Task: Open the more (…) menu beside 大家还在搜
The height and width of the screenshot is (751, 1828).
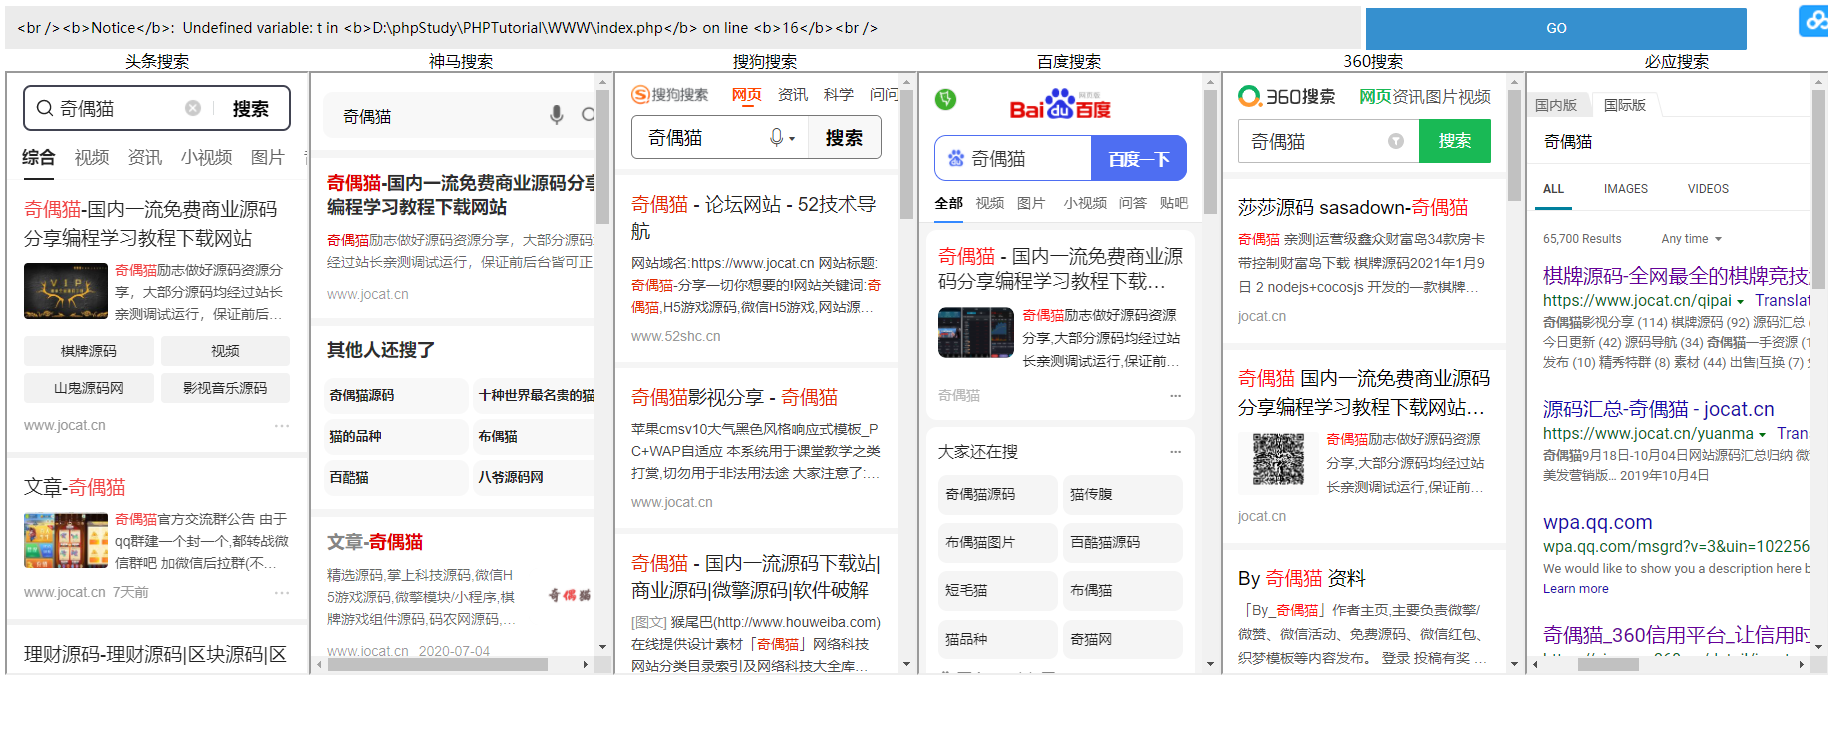Action: 1175,452
